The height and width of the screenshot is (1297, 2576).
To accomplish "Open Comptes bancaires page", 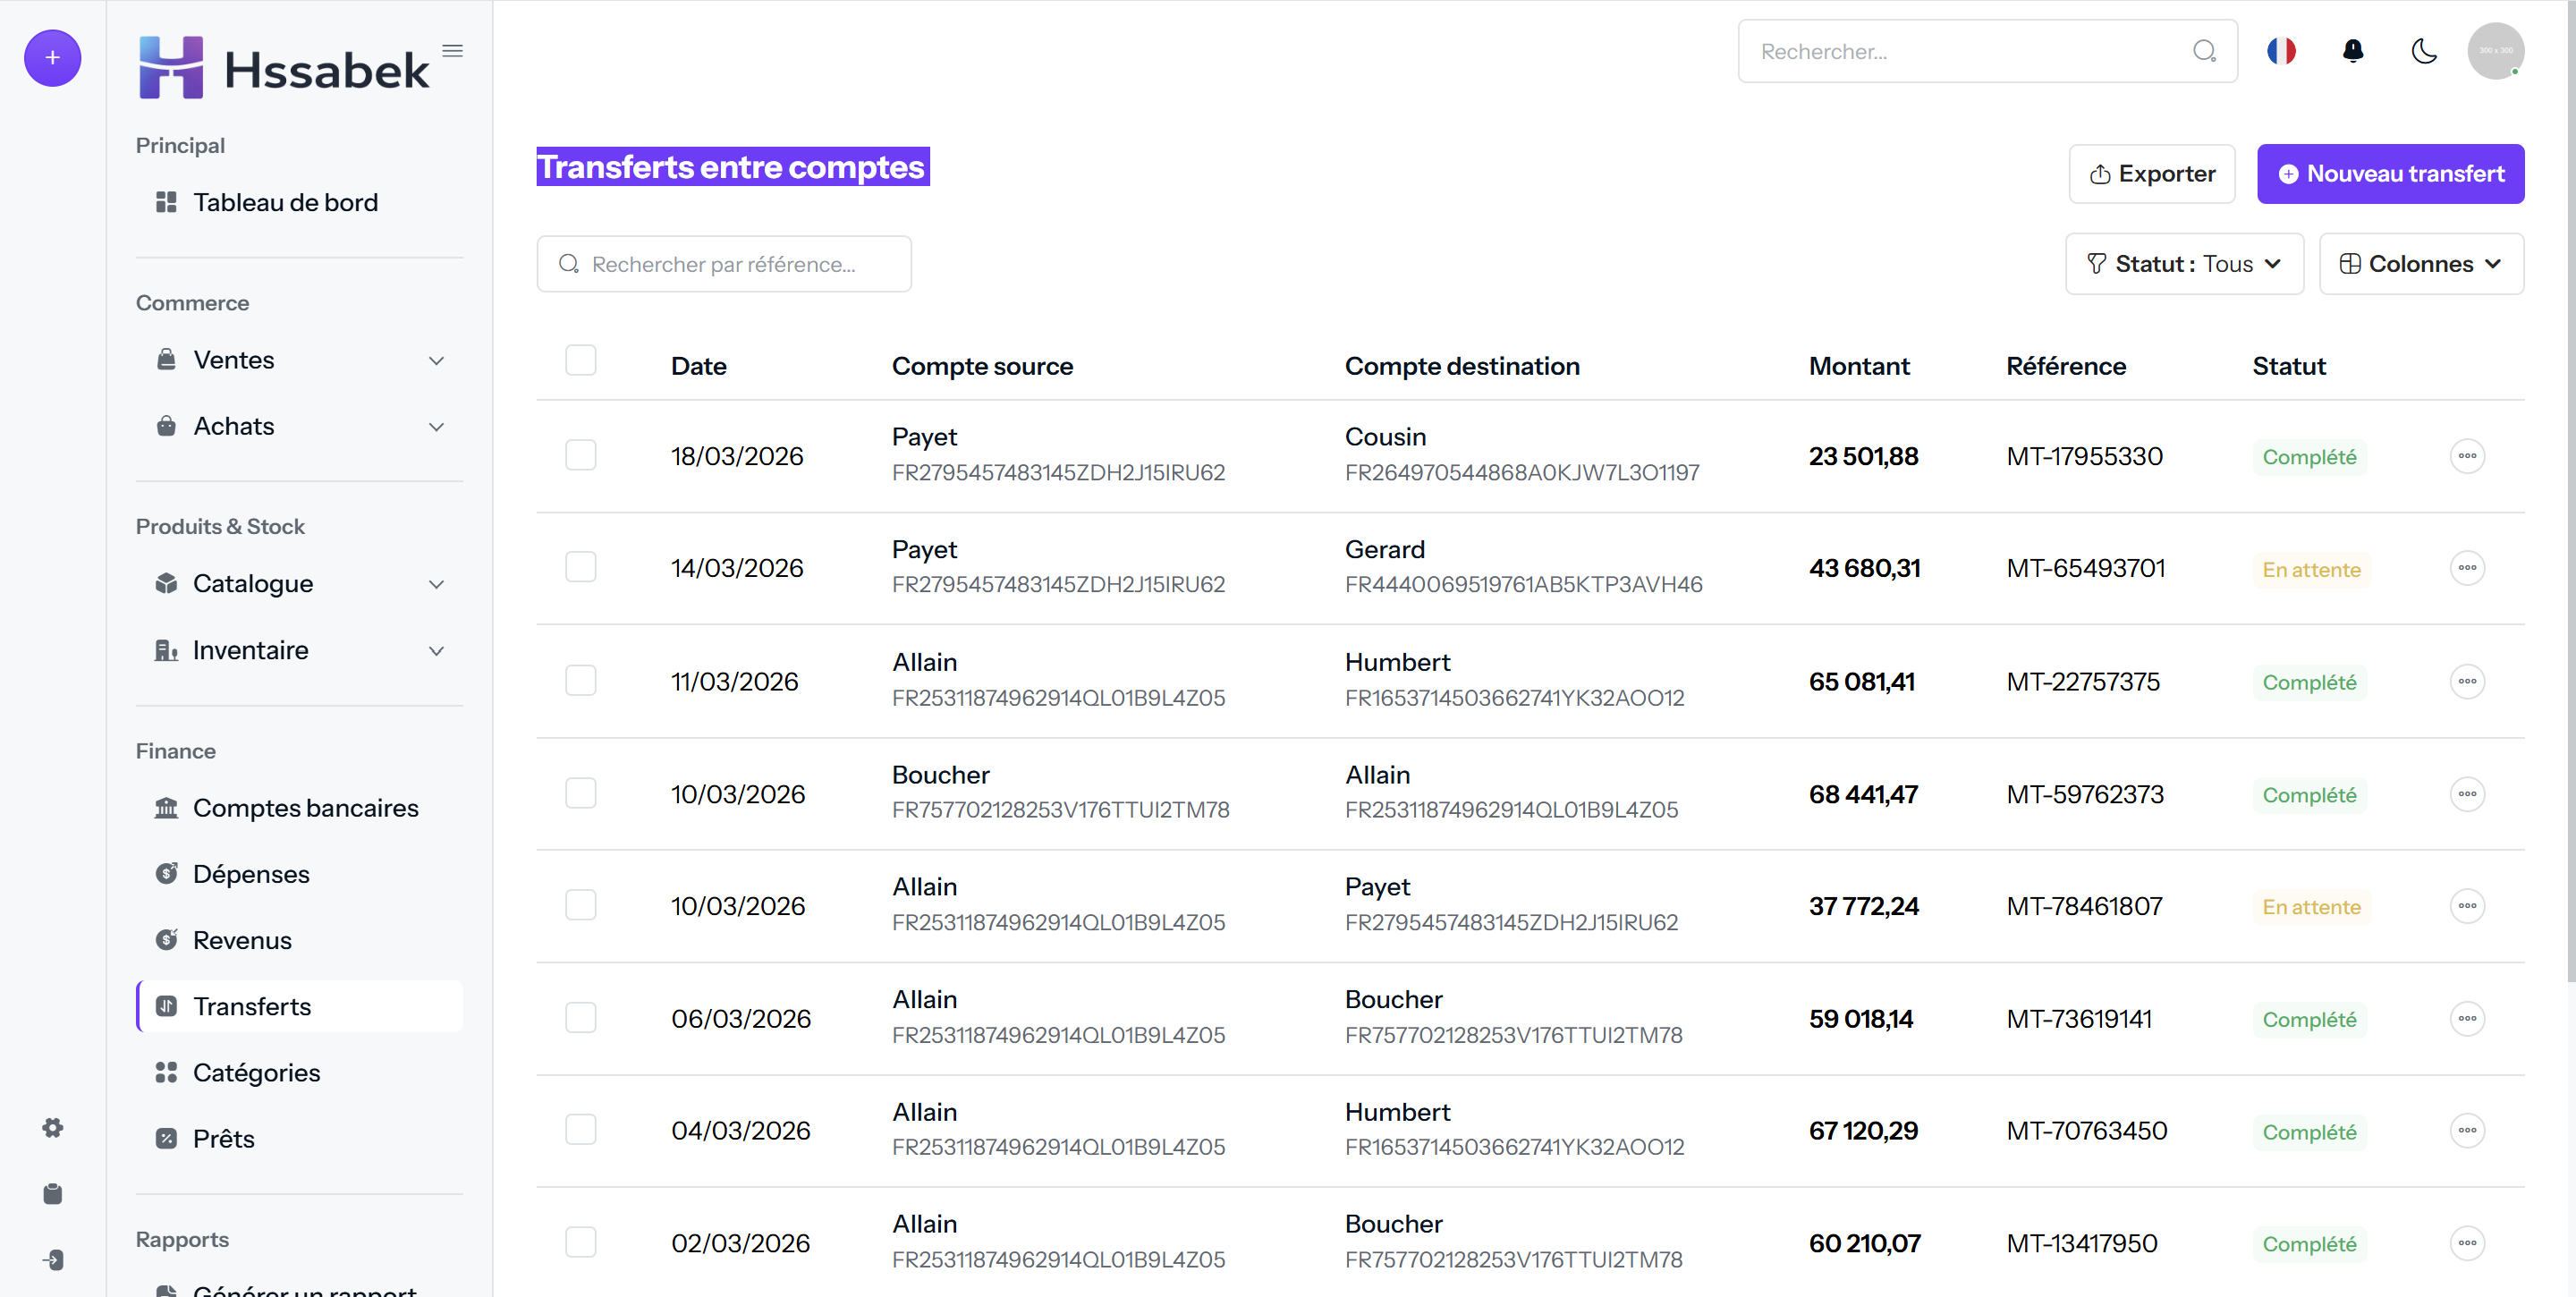I will (x=299, y=808).
